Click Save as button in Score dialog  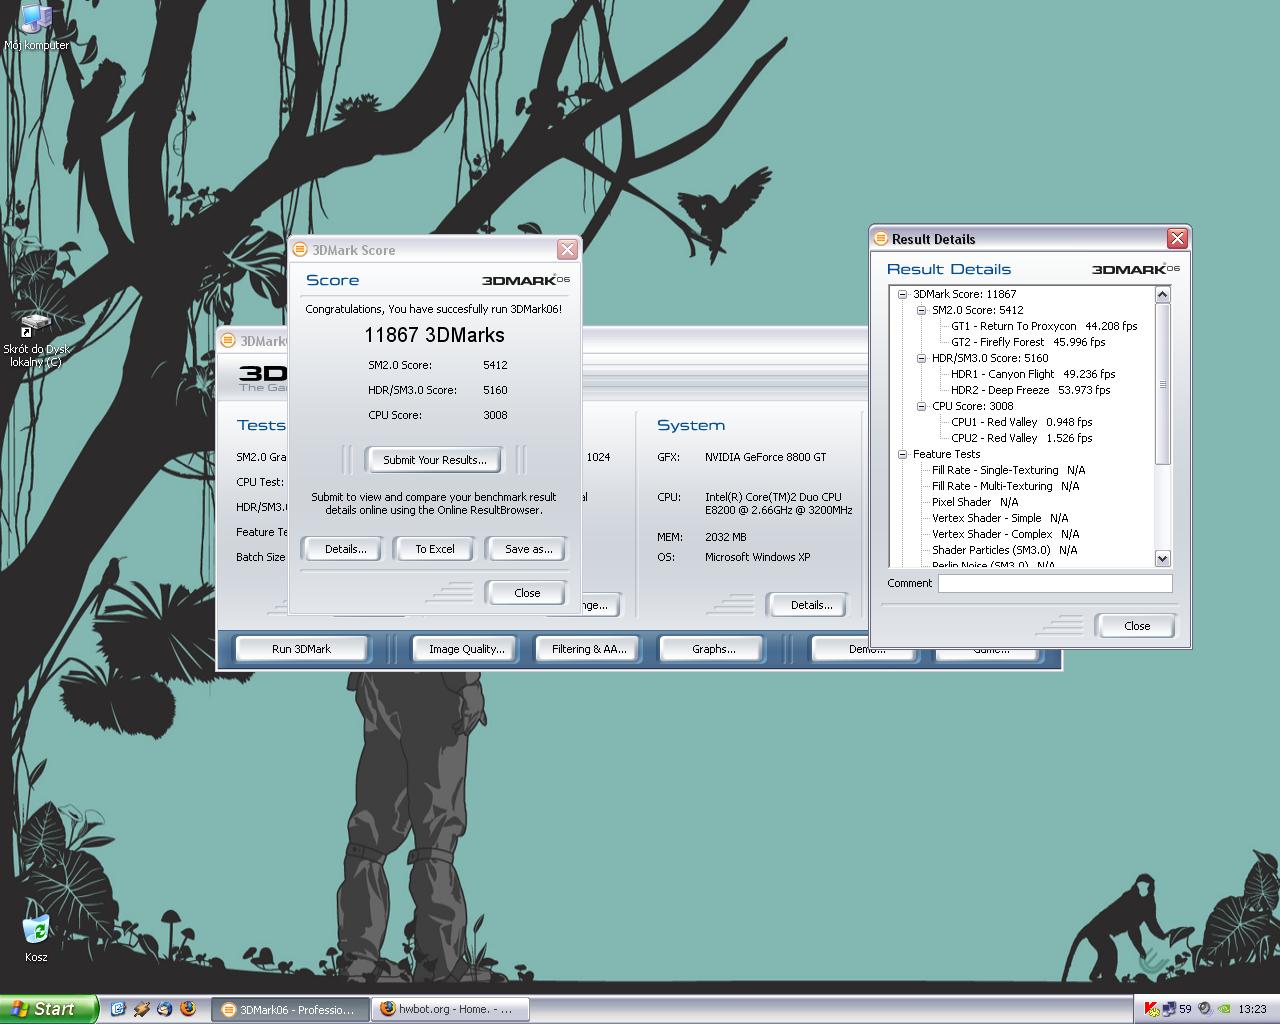[528, 549]
